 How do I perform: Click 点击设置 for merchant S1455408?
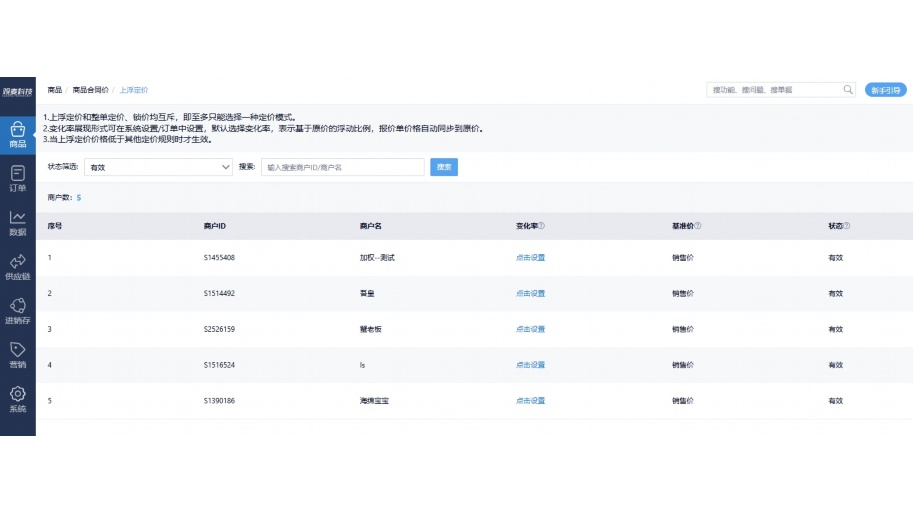[x=530, y=257]
